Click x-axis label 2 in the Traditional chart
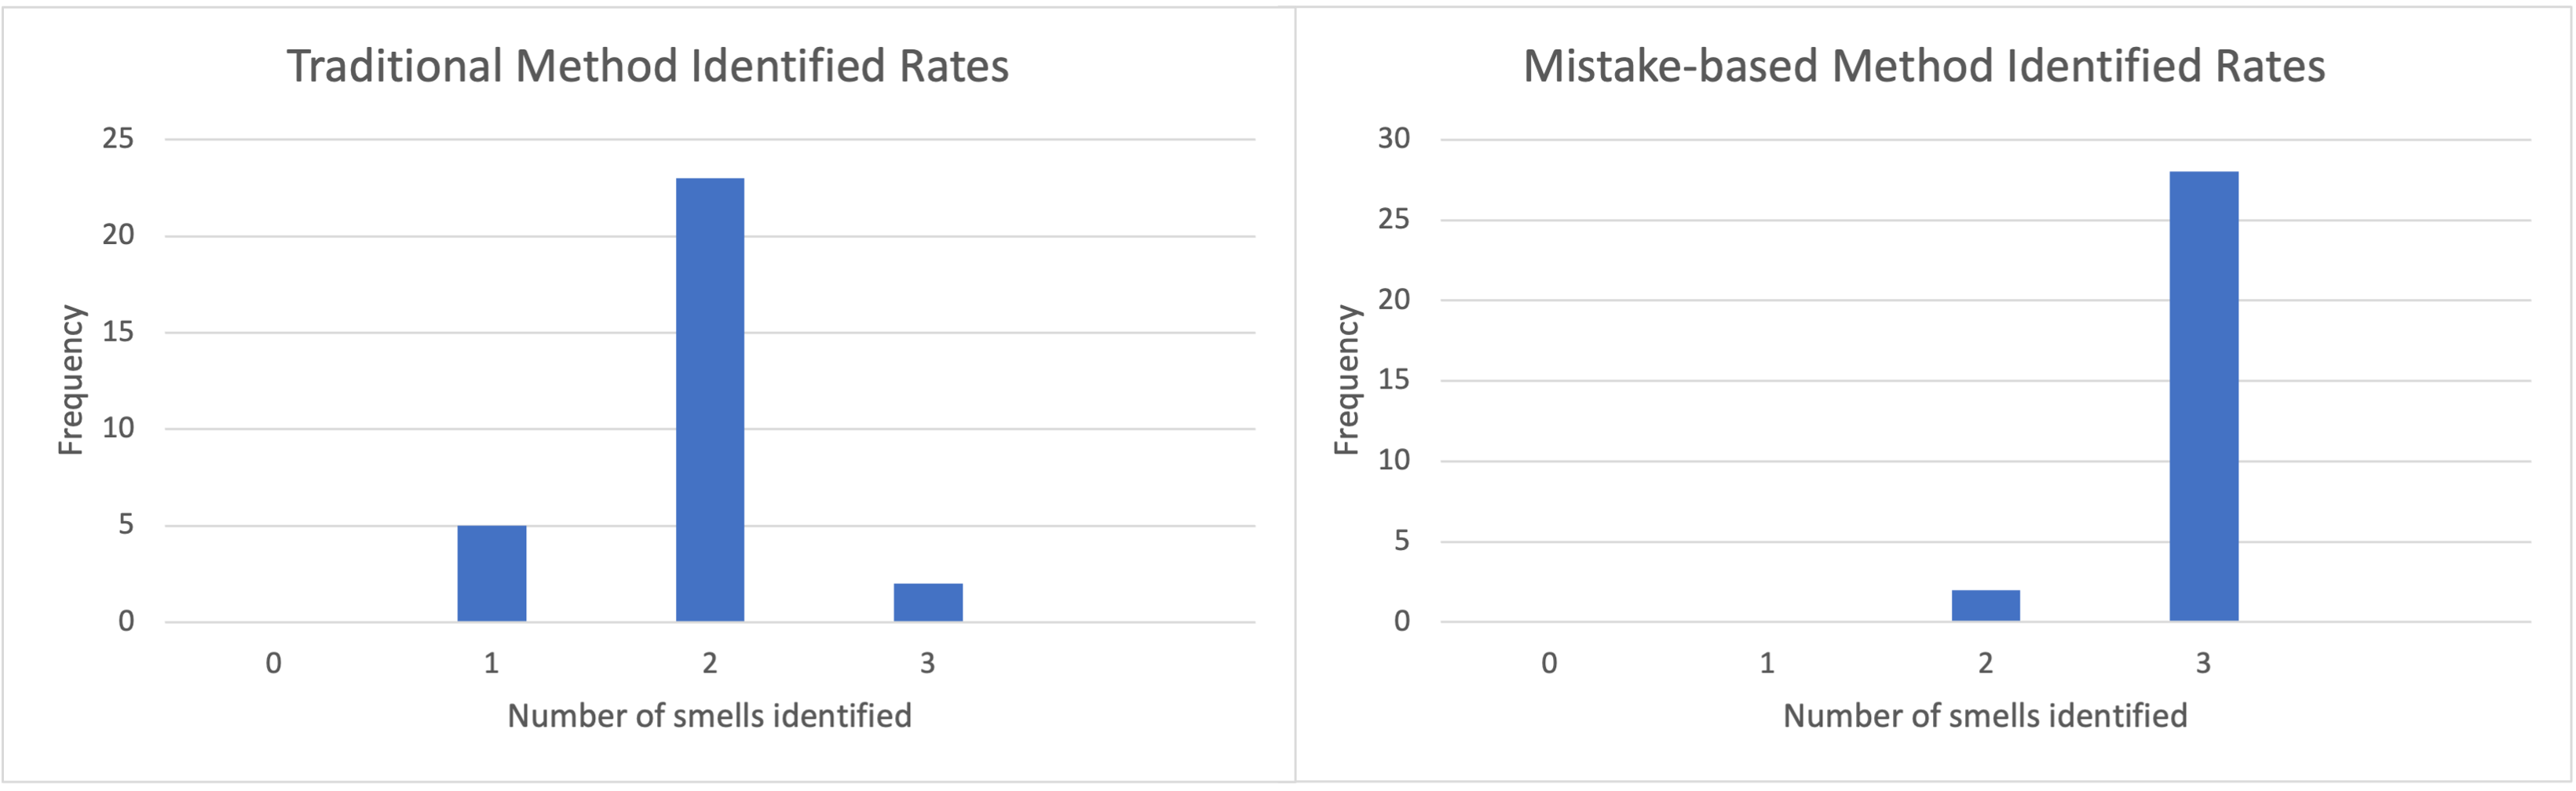The height and width of the screenshot is (791, 2576). 709,663
